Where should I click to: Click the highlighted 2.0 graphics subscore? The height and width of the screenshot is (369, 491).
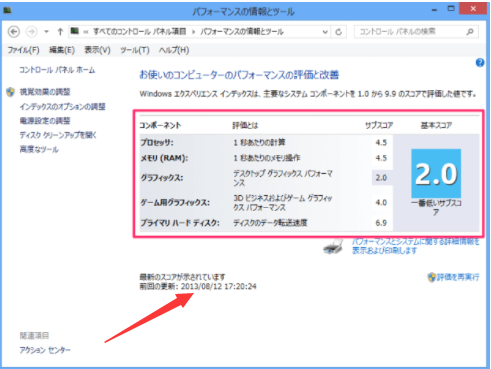(381, 178)
